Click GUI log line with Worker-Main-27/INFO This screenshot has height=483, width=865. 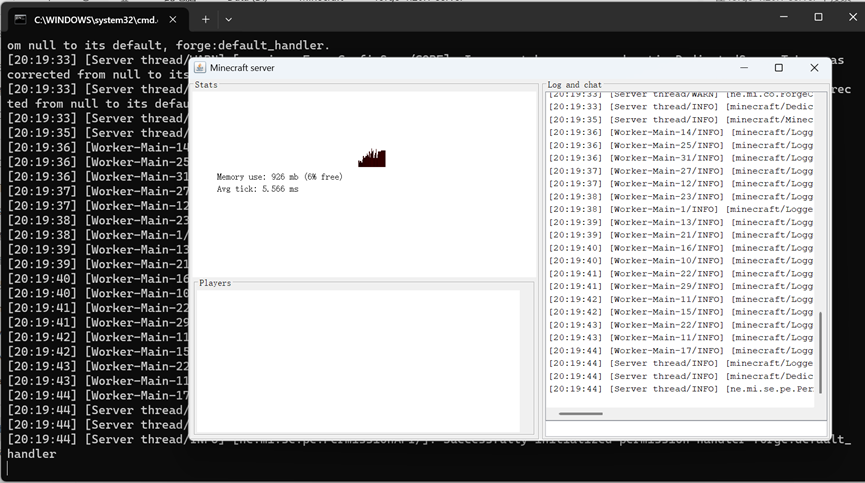(681, 171)
